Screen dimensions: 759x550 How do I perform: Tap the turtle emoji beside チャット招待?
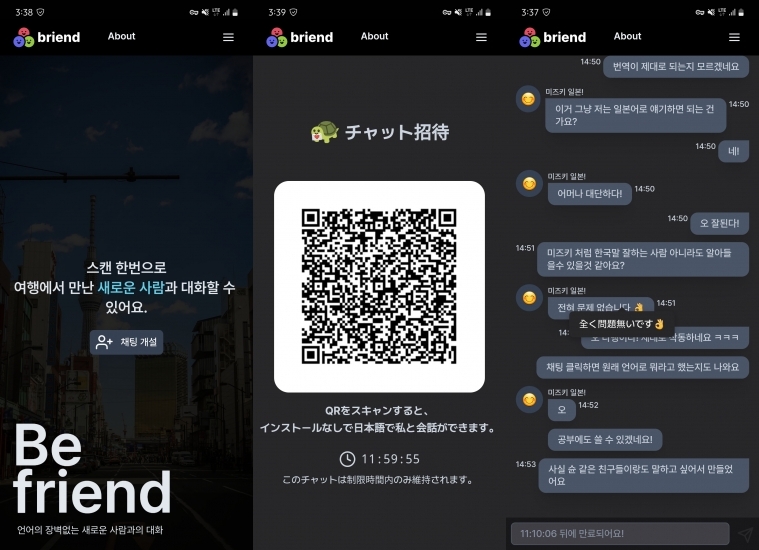pyautogui.click(x=325, y=132)
